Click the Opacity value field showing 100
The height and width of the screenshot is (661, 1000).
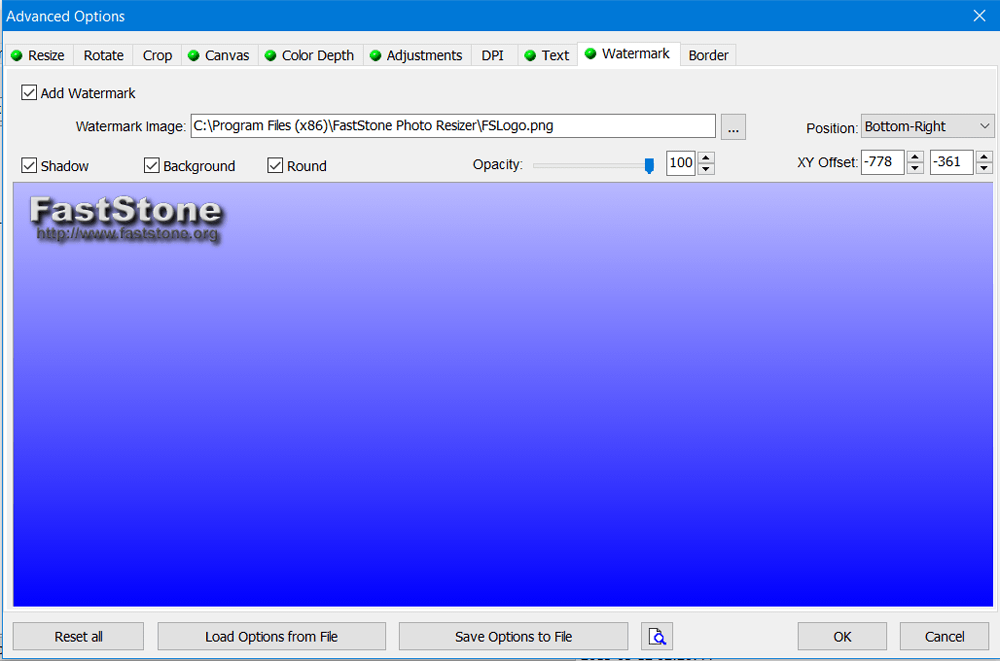[x=680, y=163]
